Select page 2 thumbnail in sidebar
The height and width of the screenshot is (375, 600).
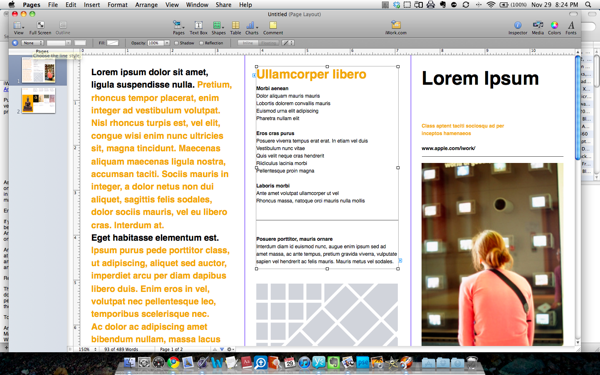point(38,100)
